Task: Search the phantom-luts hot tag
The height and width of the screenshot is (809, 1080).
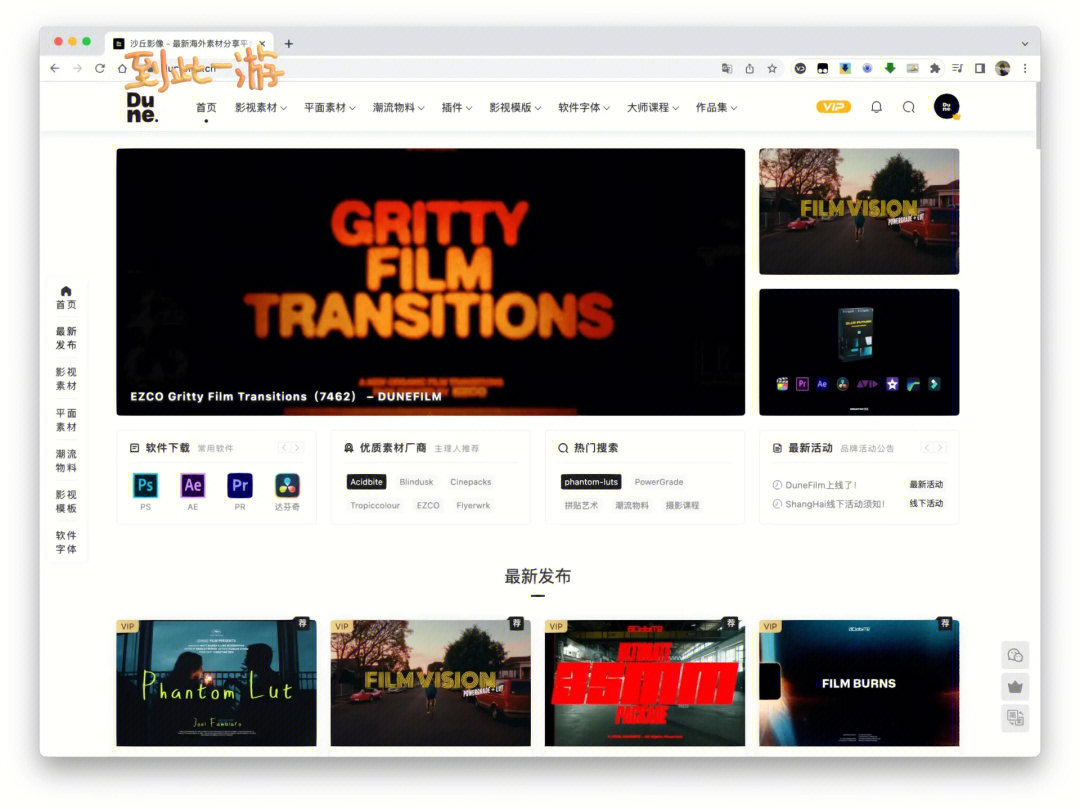Action: tap(591, 482)
